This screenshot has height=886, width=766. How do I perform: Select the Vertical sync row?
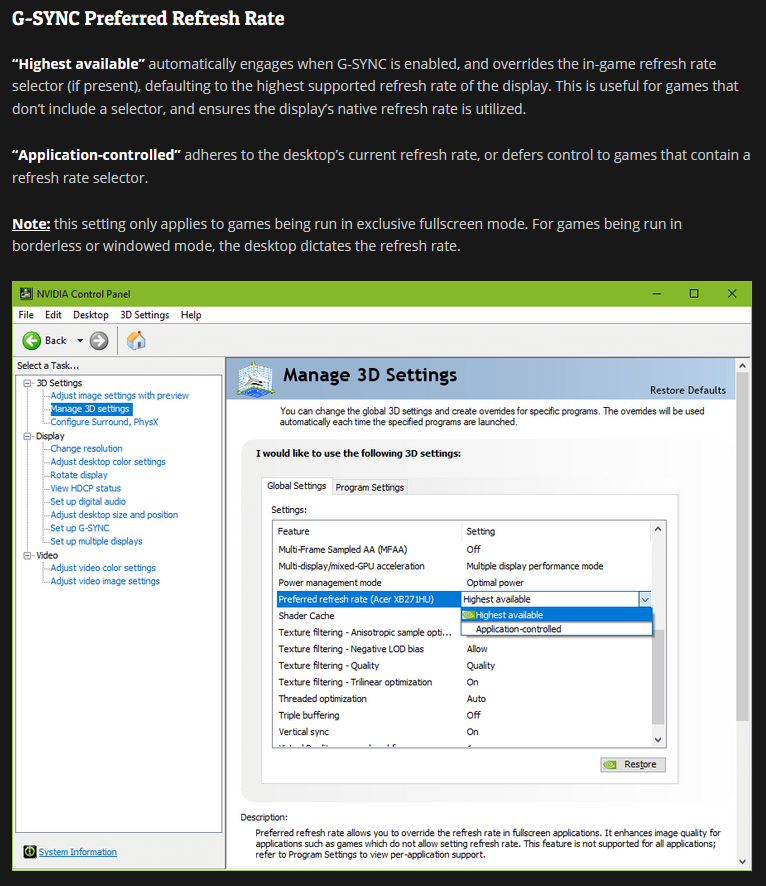pos(463,732)
